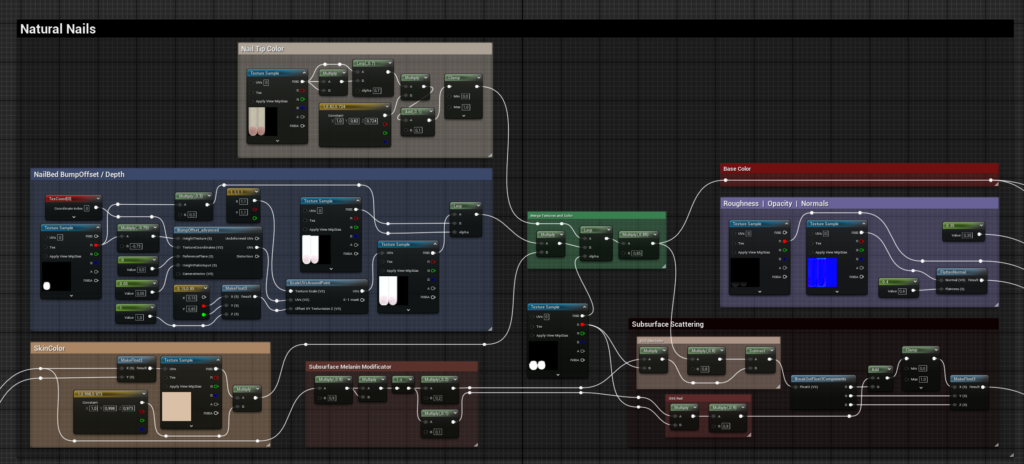Click red R output pin on roughness Texture Sample
Viewport: 1024px width, 464px height.
point(784,240)
